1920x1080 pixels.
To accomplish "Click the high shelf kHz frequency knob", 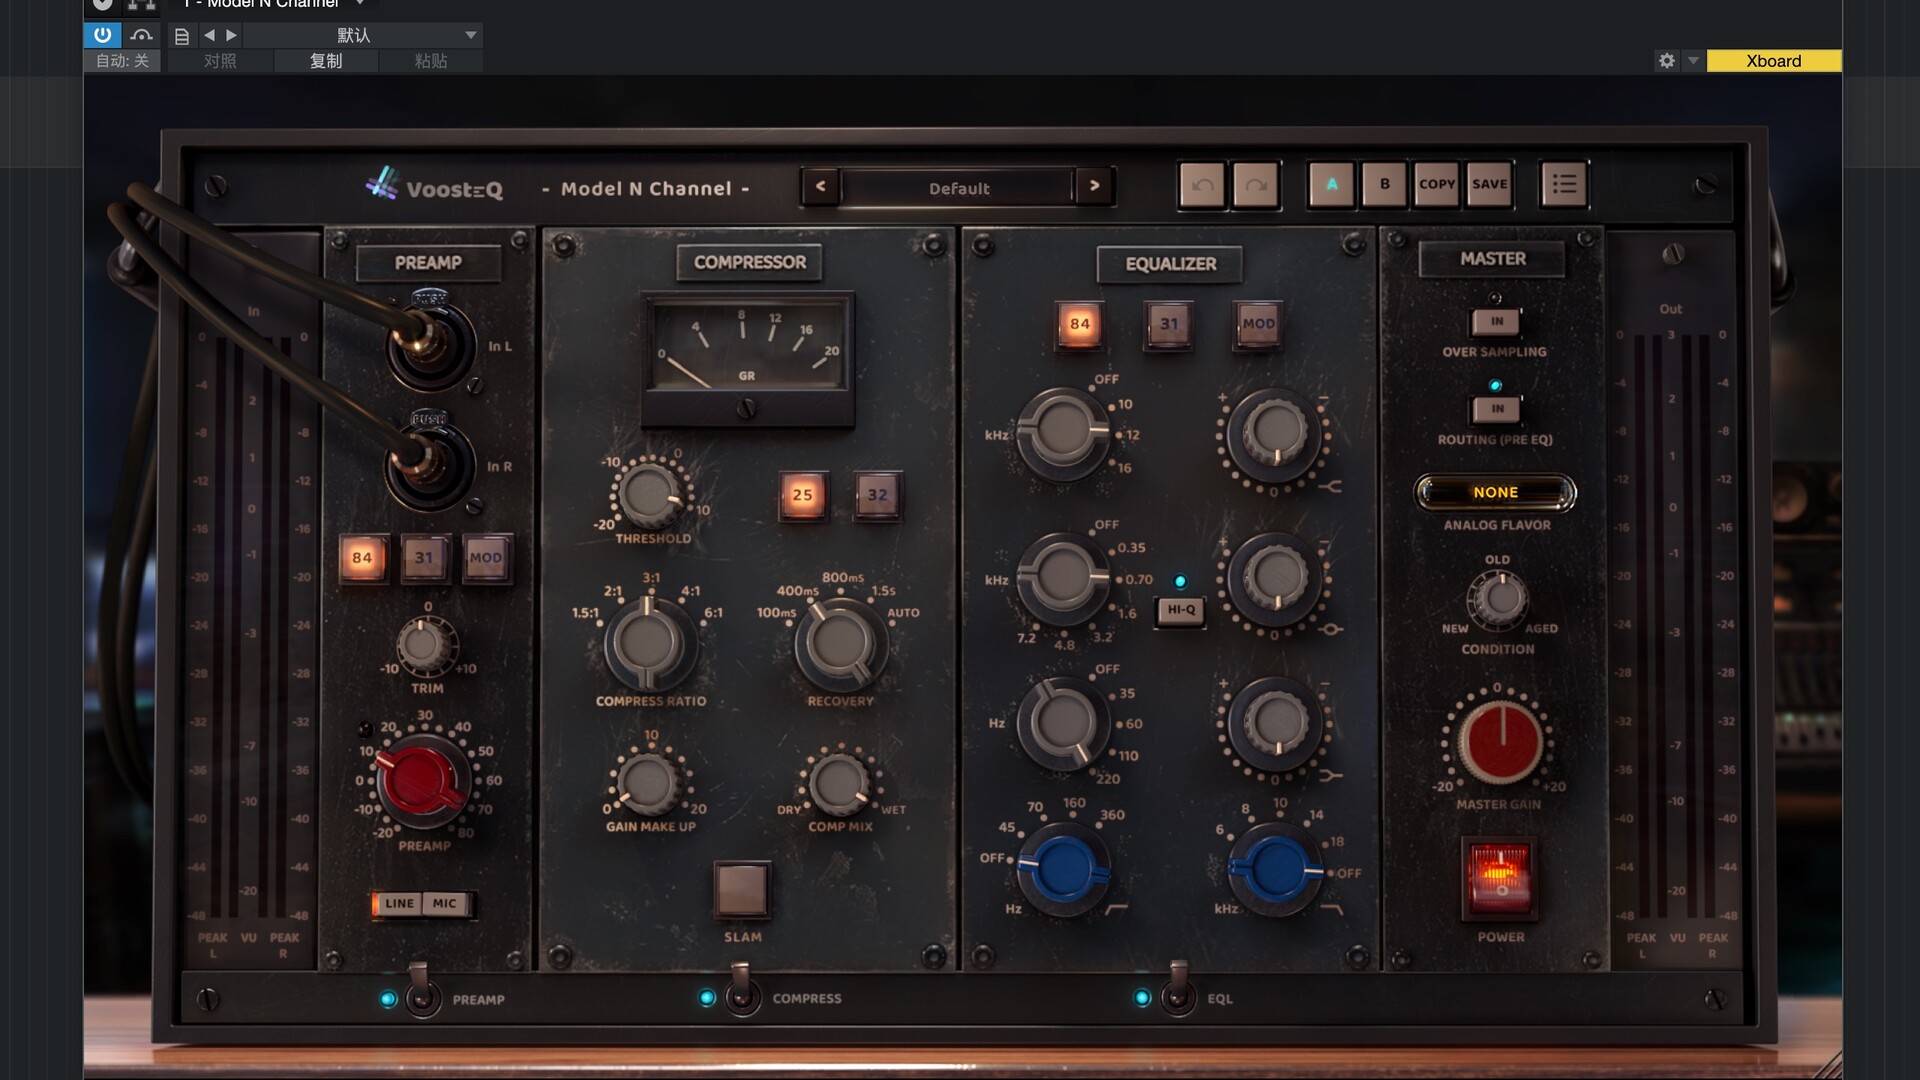I will [x=1063, y=433].
